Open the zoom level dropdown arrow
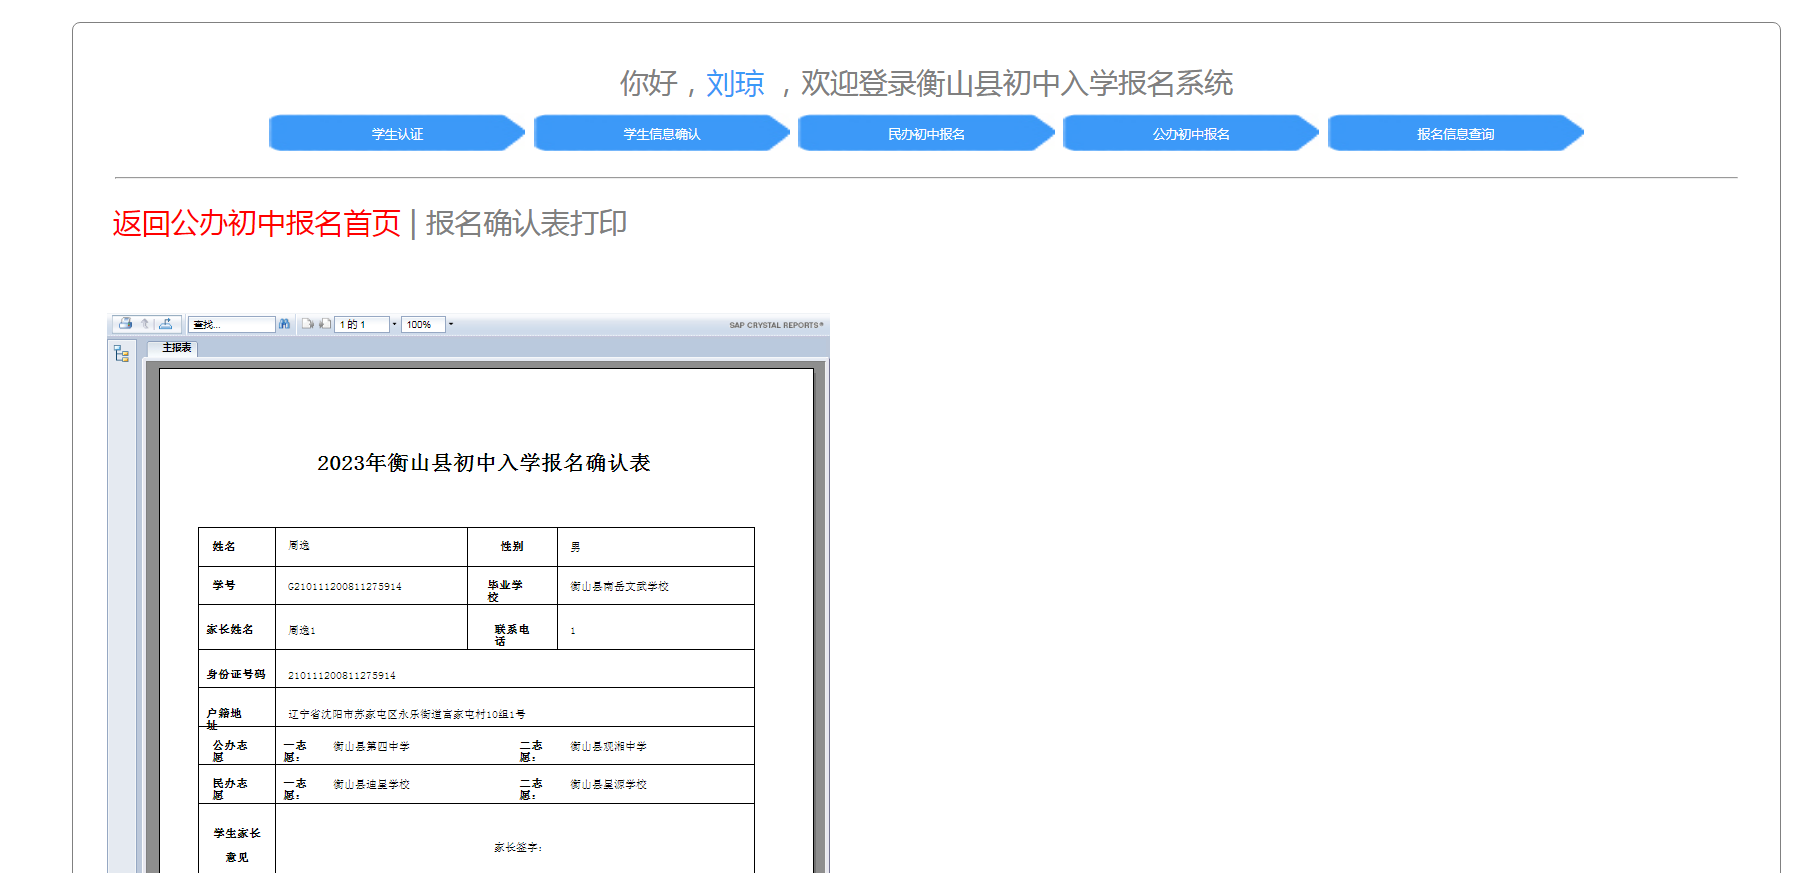Viewport: 1805px width, 873px height. (x=451, y=324)
